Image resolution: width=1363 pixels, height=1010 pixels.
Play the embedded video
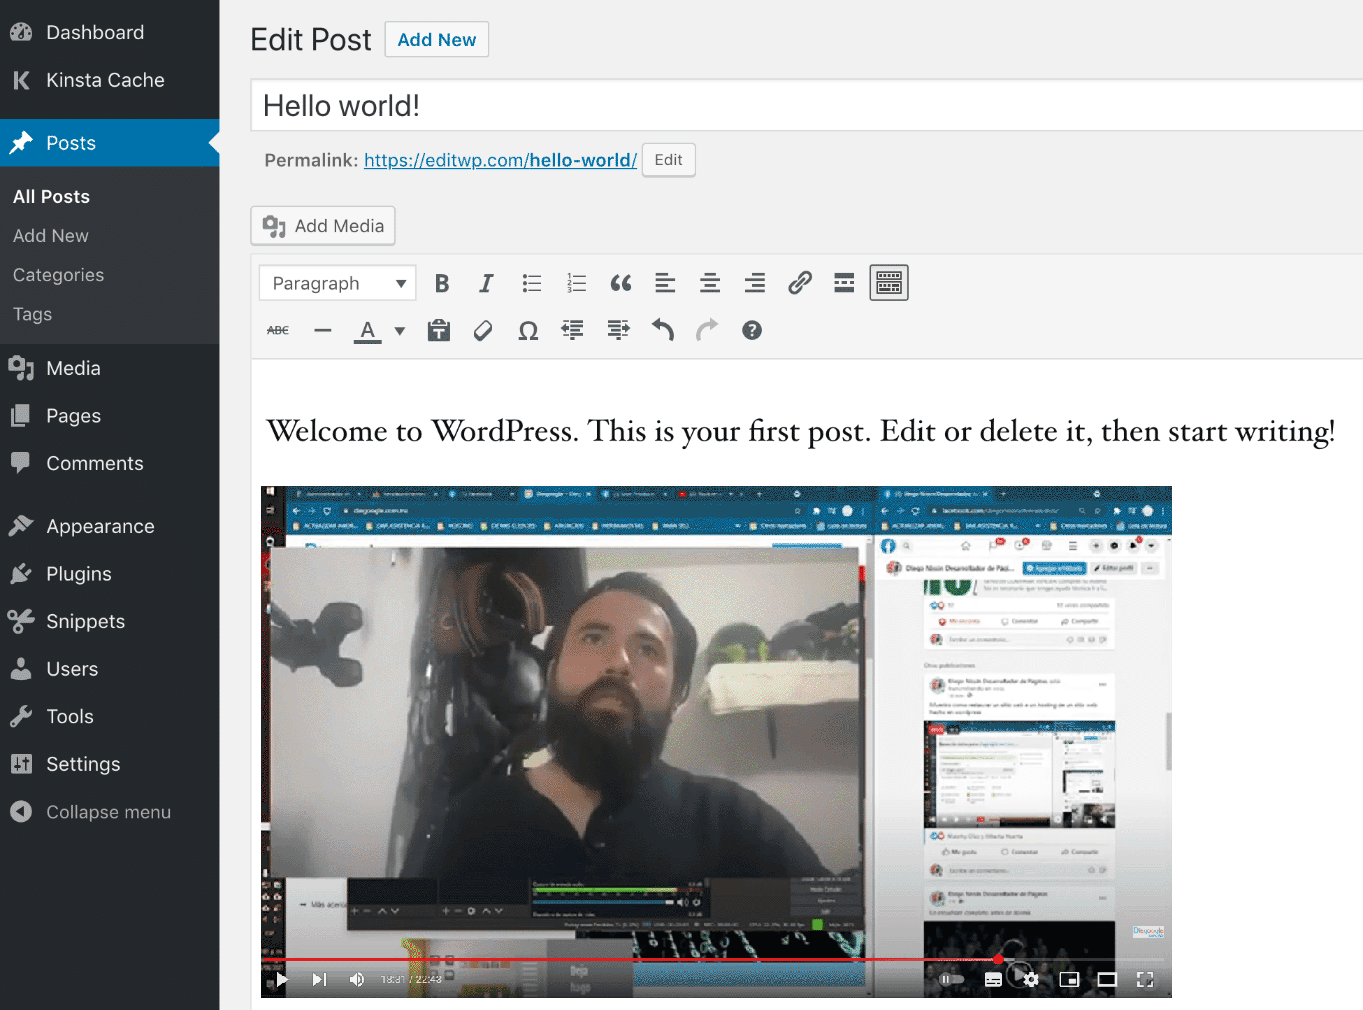pyautogui.click(x=281, y=980)
